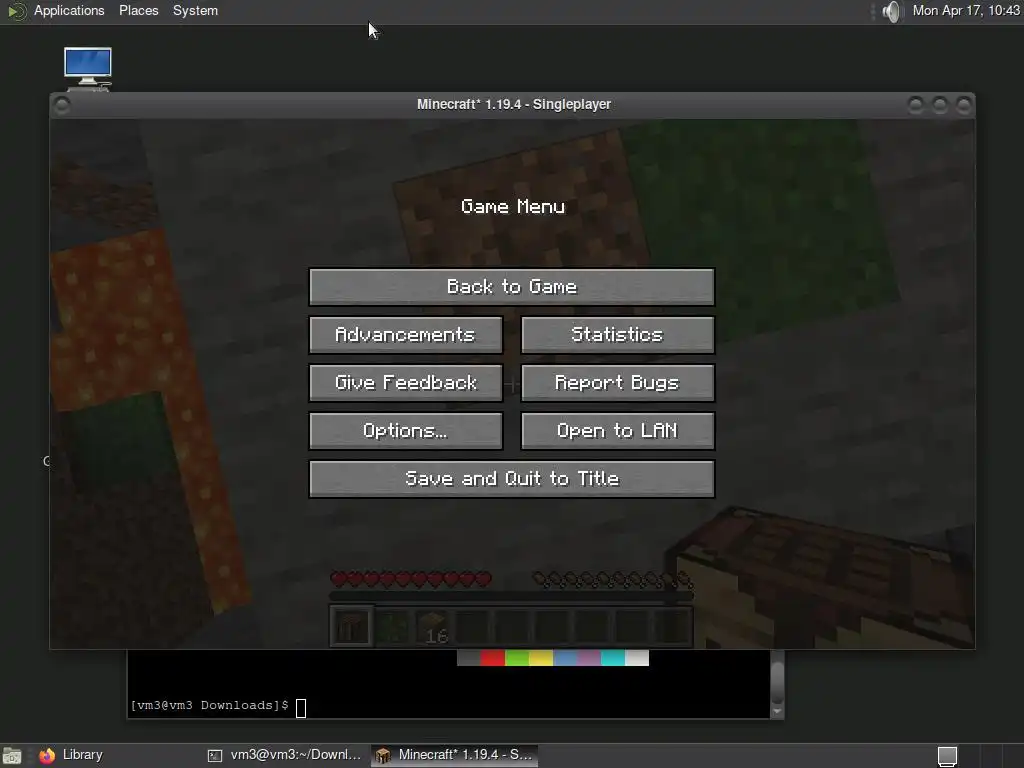Viewport: 1024px width, 768px height.
Task: Choose Save and Quit to Title
Action: click(511, 479)
